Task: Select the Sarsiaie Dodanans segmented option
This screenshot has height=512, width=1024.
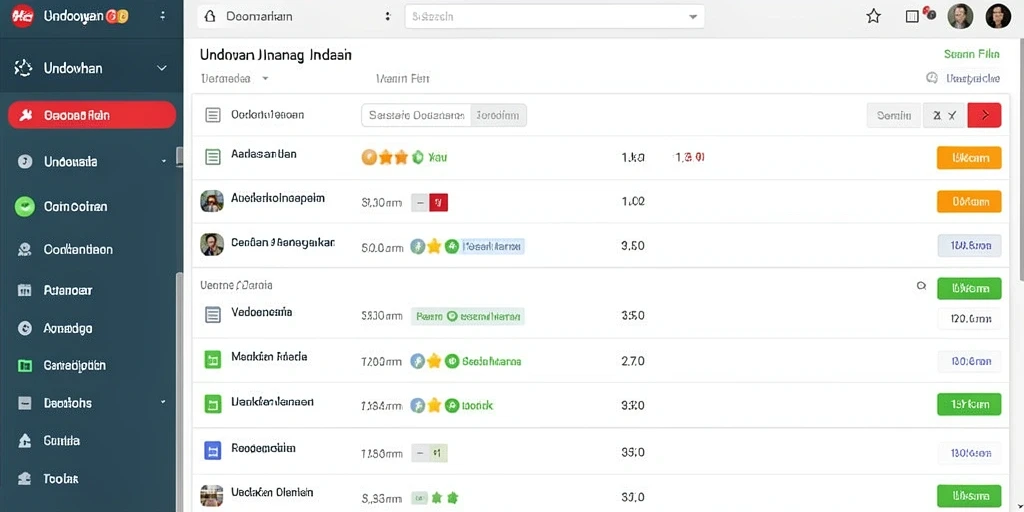Action: pos(416,116)
